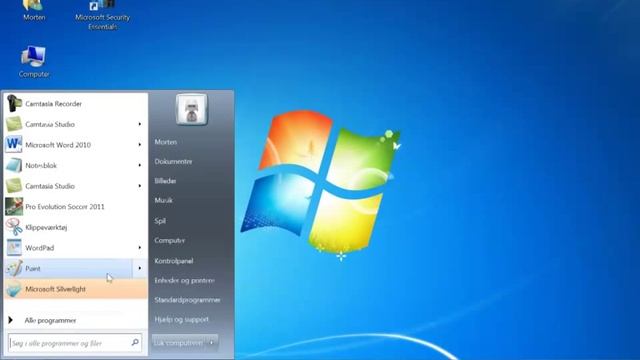Click the Microsoft Silverlight icon
The height and width of the screenshot is (360, 640).
coord(14,289)
